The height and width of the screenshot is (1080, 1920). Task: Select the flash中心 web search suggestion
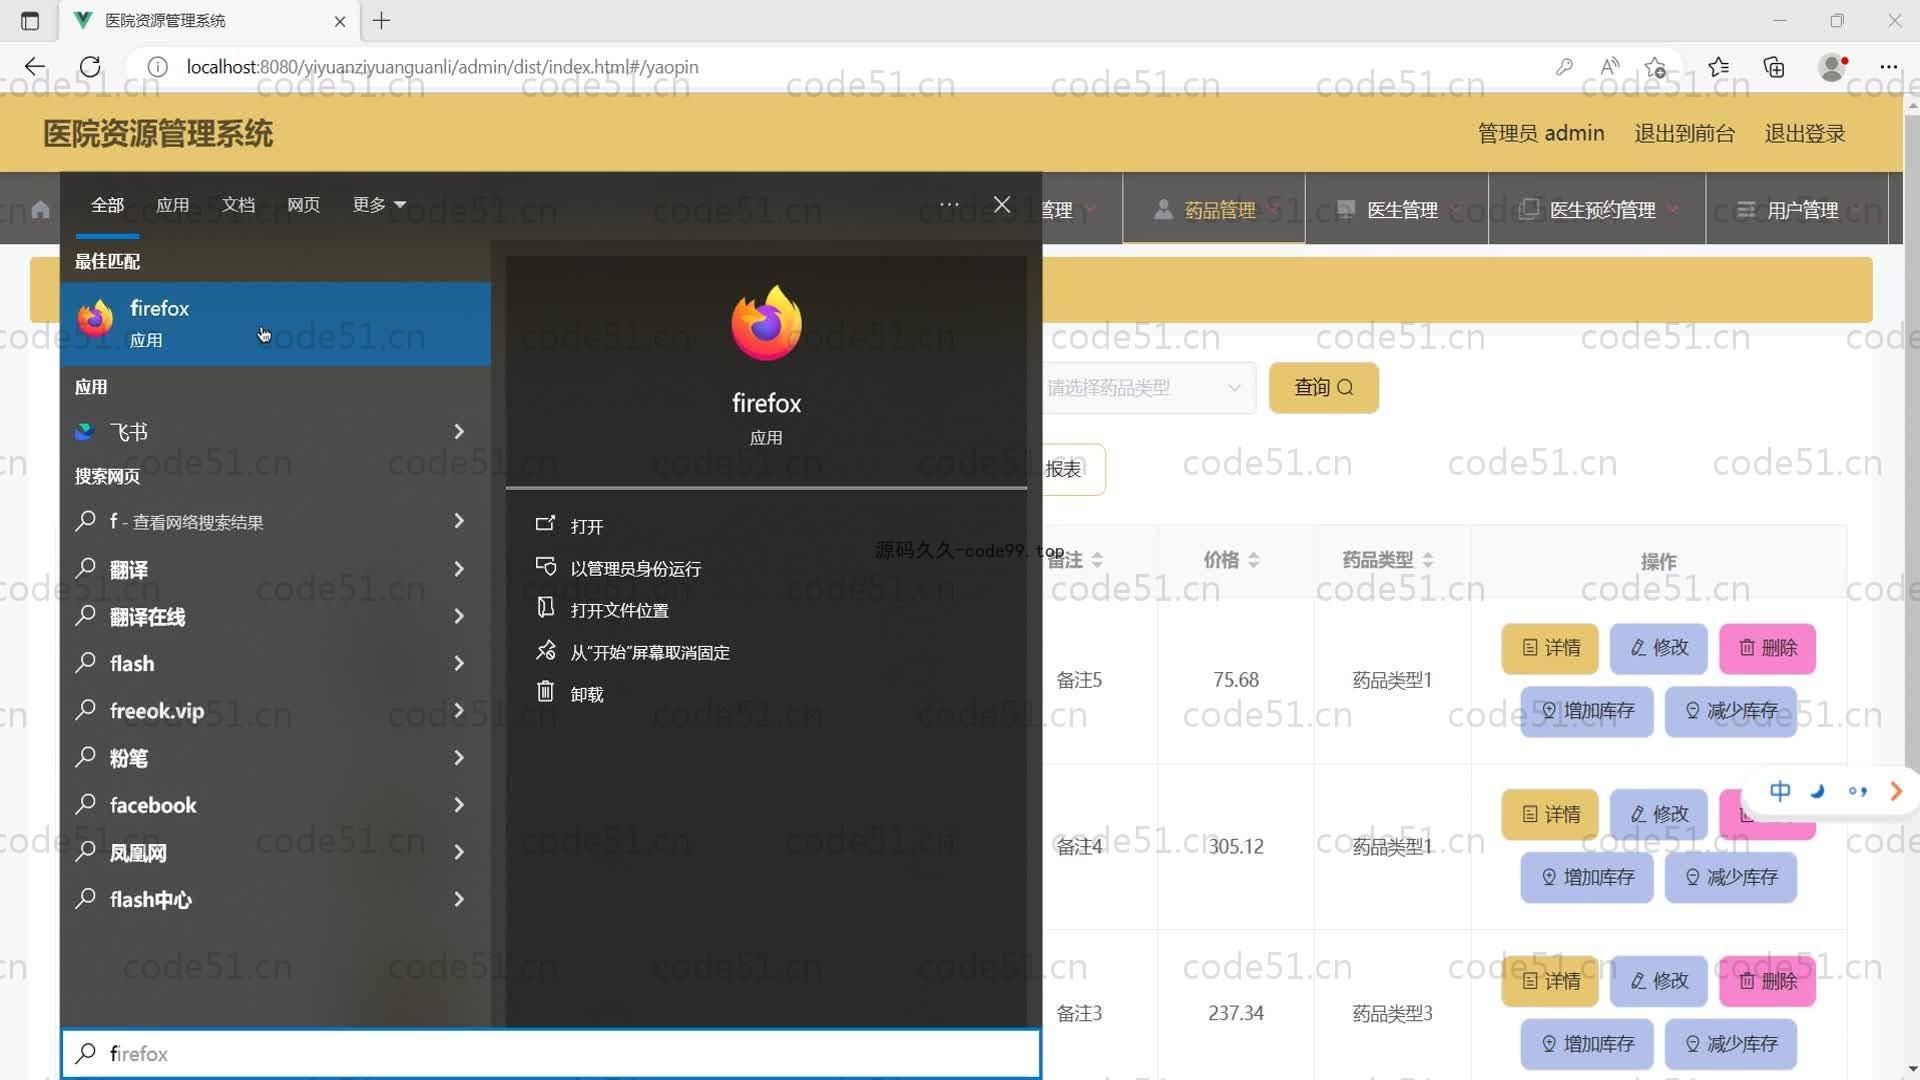tap(275, 899)
